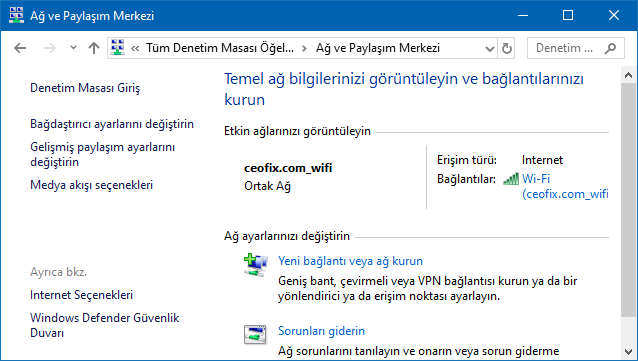Click the Denetim search field
Viewport: 638px width, 361px height.
coord(575,48)
